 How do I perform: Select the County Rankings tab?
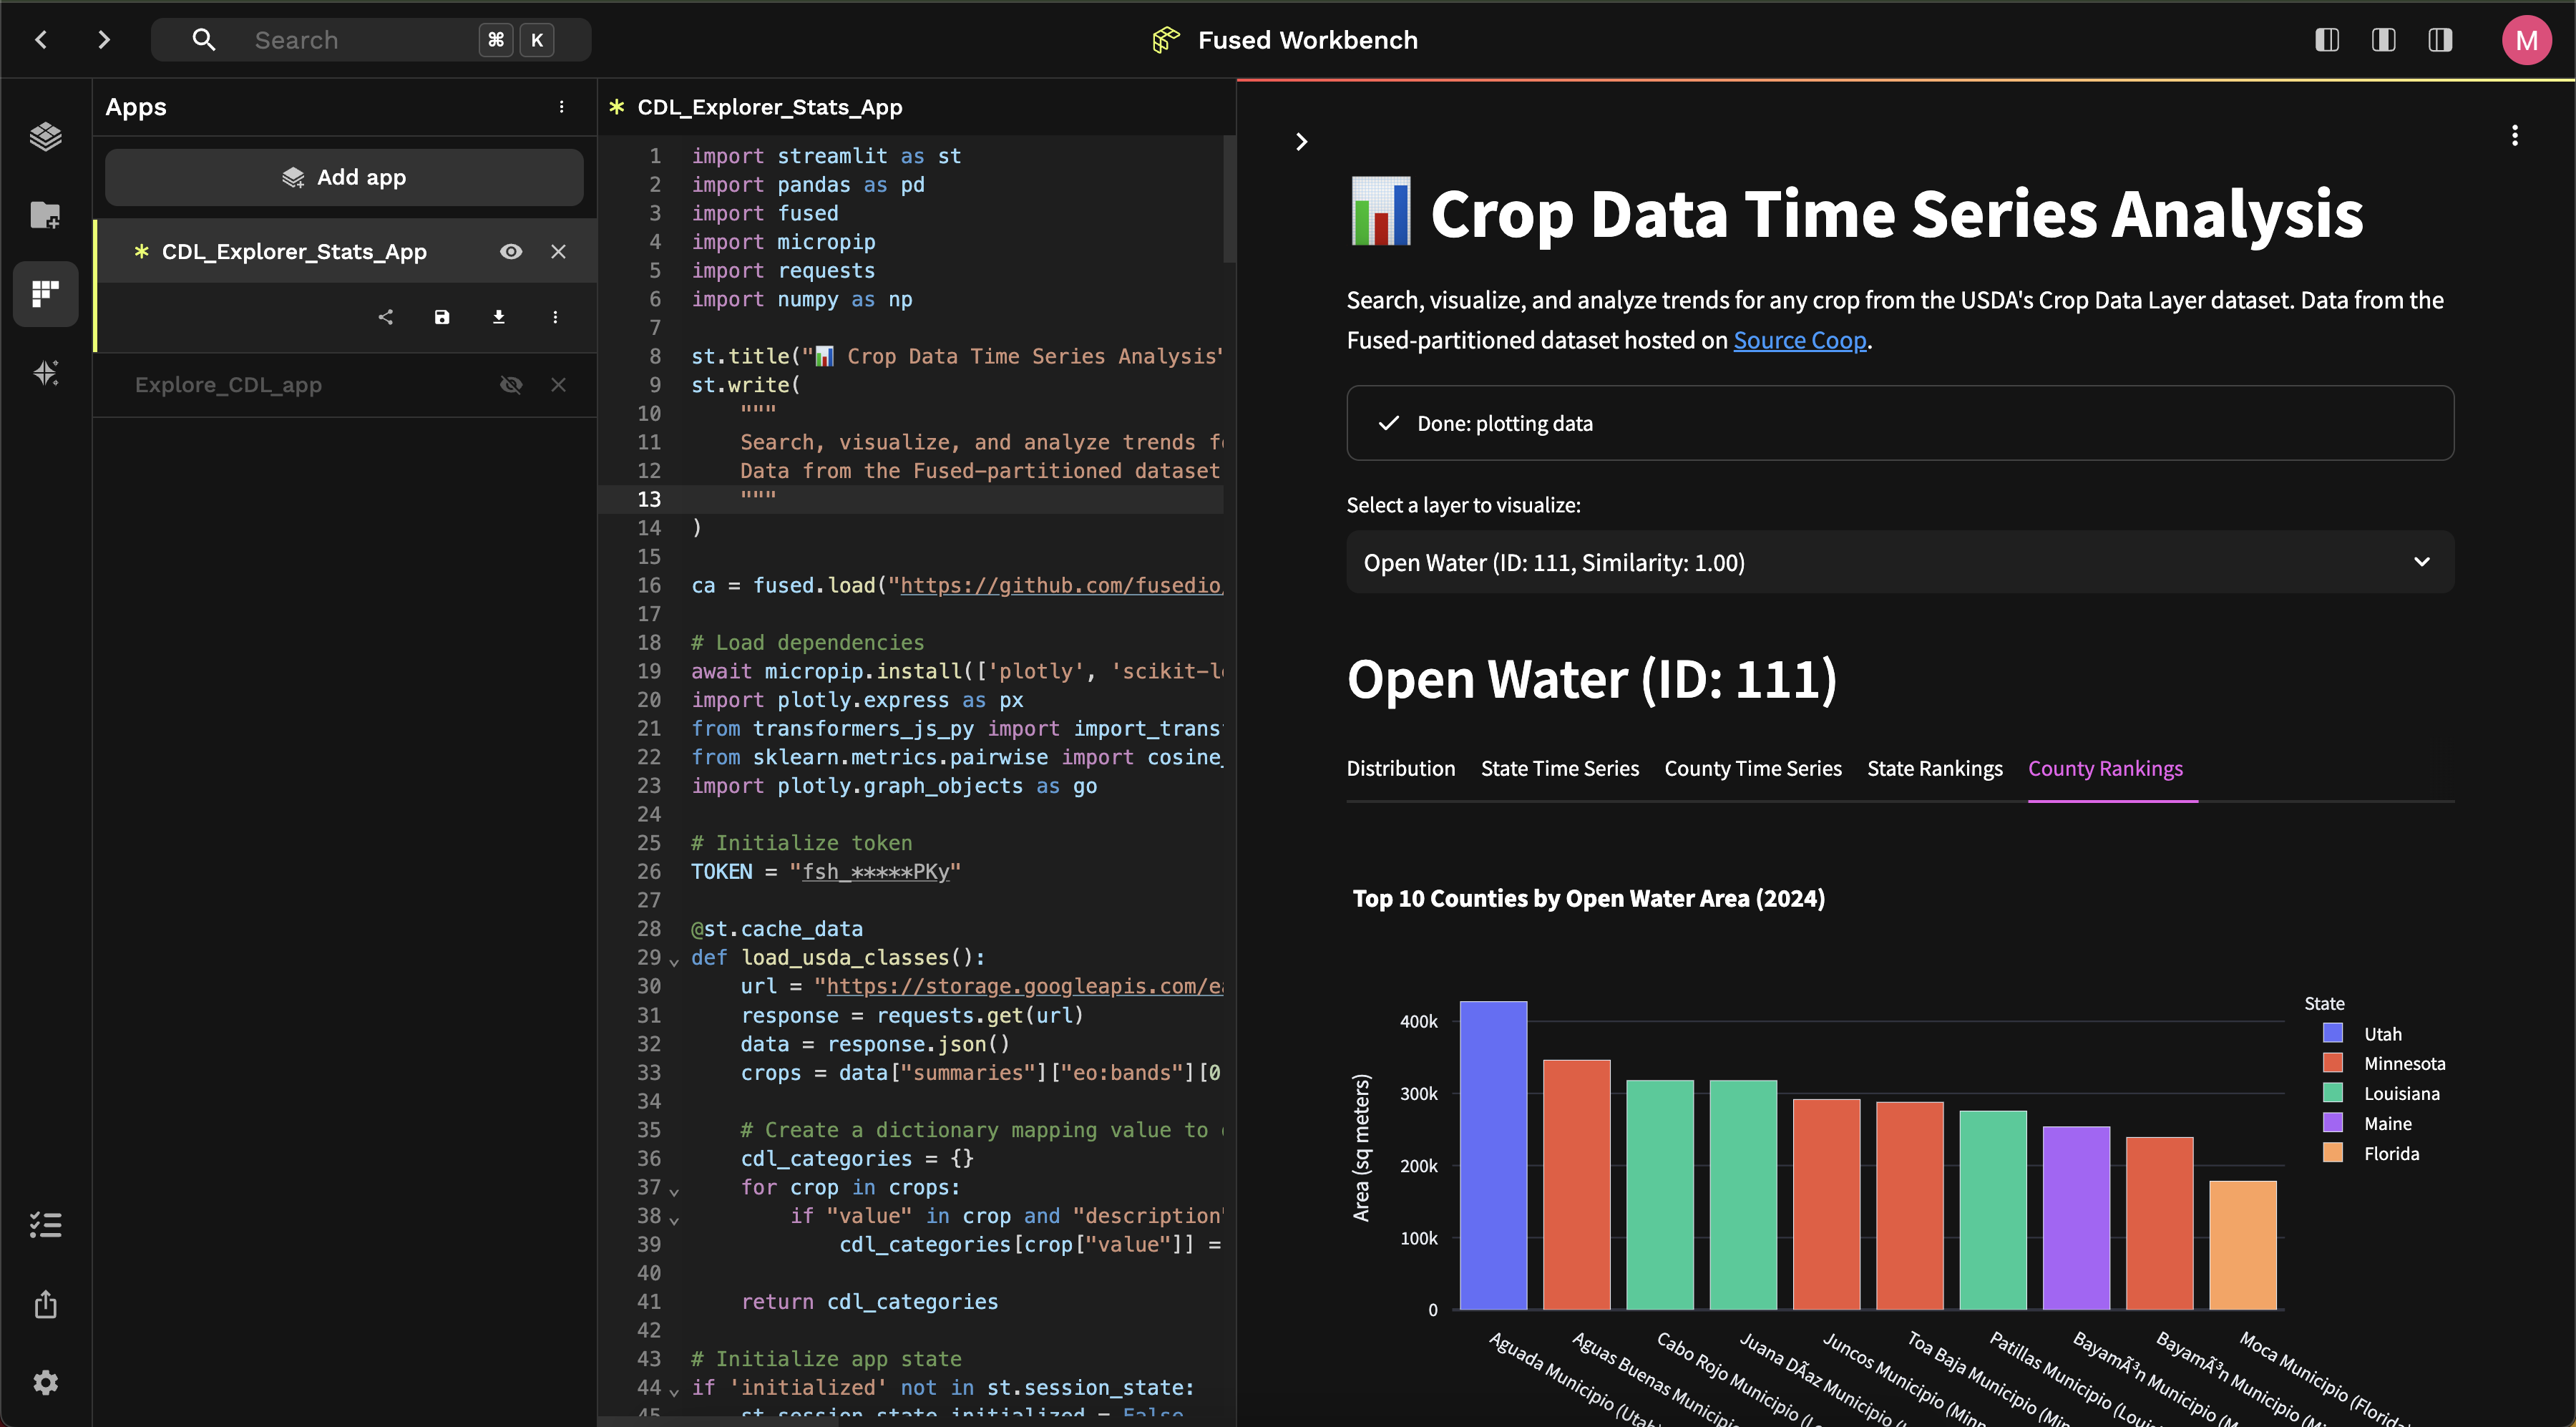2106,768
